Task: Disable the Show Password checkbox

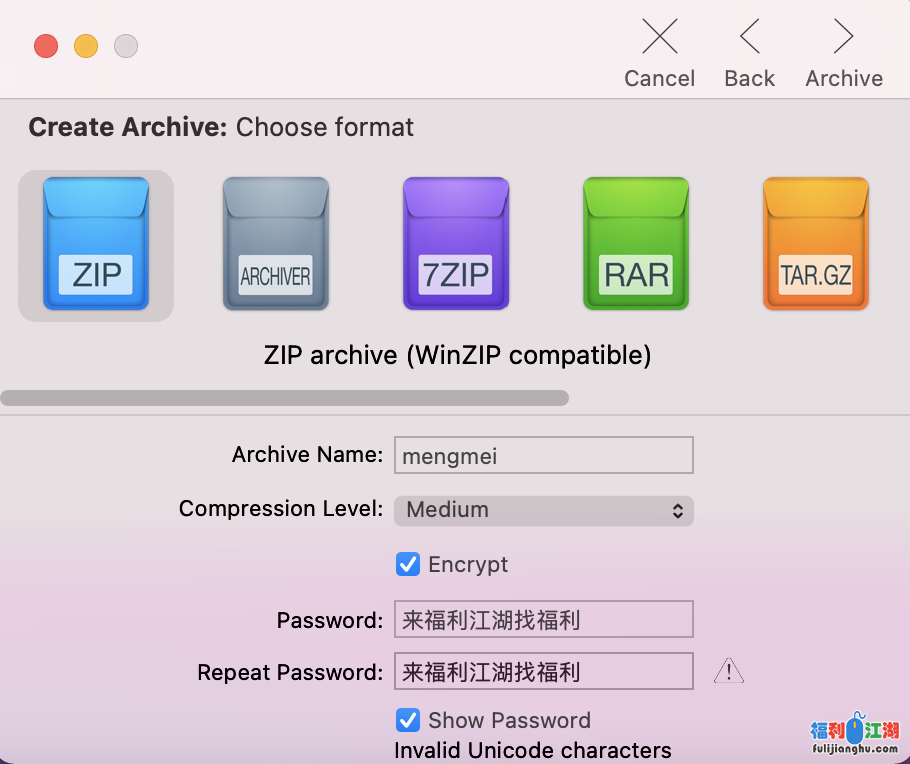Action: coord(408,720)
